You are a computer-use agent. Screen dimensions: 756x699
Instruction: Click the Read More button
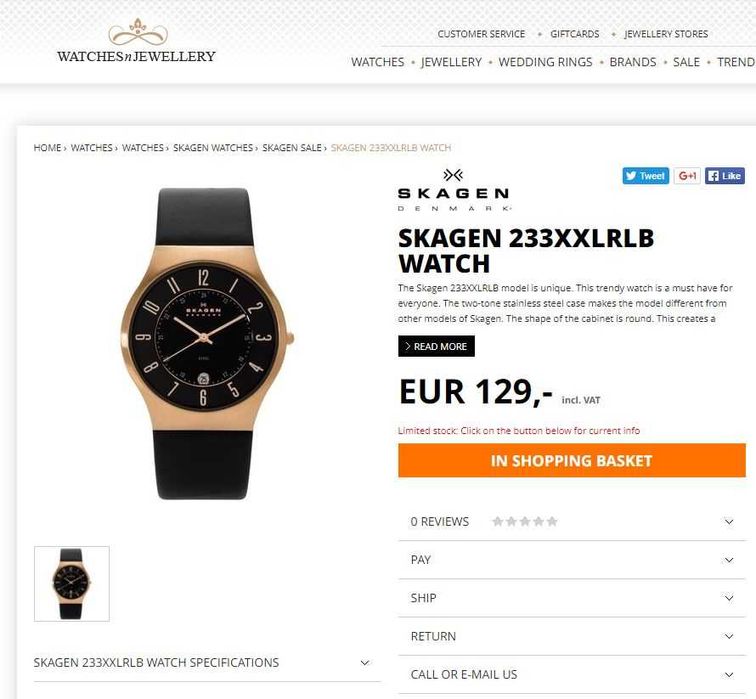click(436, 346)
